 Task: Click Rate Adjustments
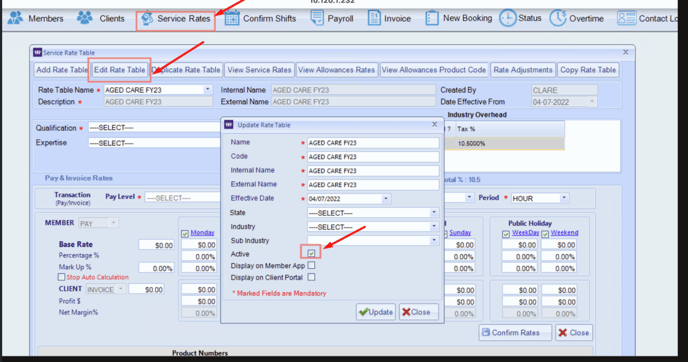(523, 70)
